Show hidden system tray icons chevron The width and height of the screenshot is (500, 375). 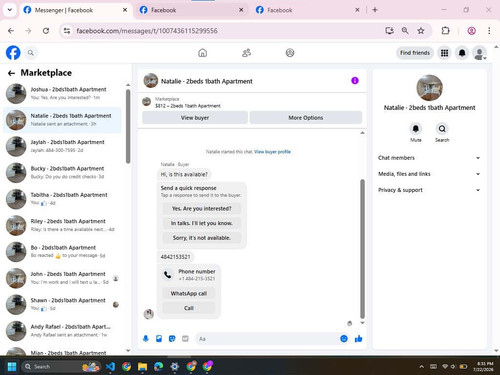(x=421, y=366)
